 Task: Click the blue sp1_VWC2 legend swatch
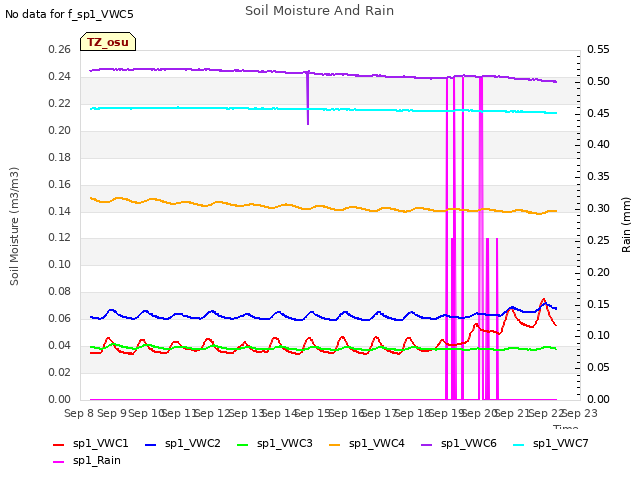pyautogui.click(x=151, y=444)
